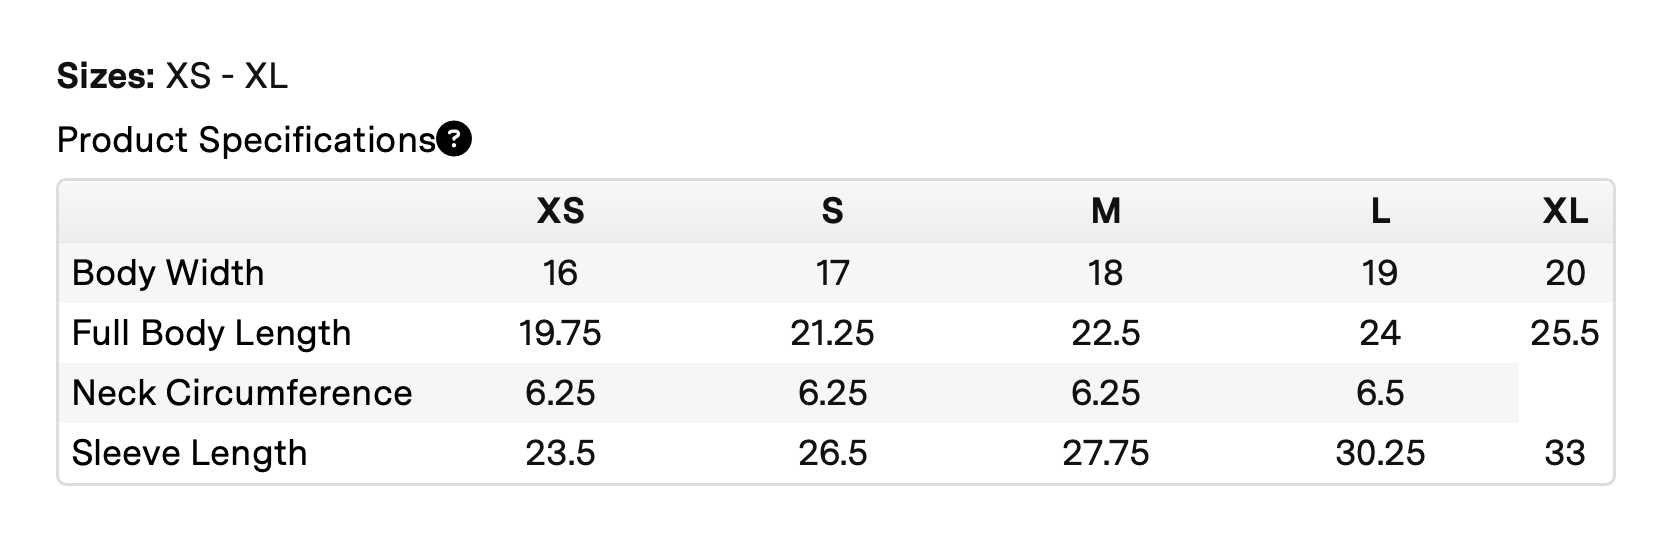Select the Full Body Length row label
This screenshot has width=1670, height=542.
[x=211, y=333]
